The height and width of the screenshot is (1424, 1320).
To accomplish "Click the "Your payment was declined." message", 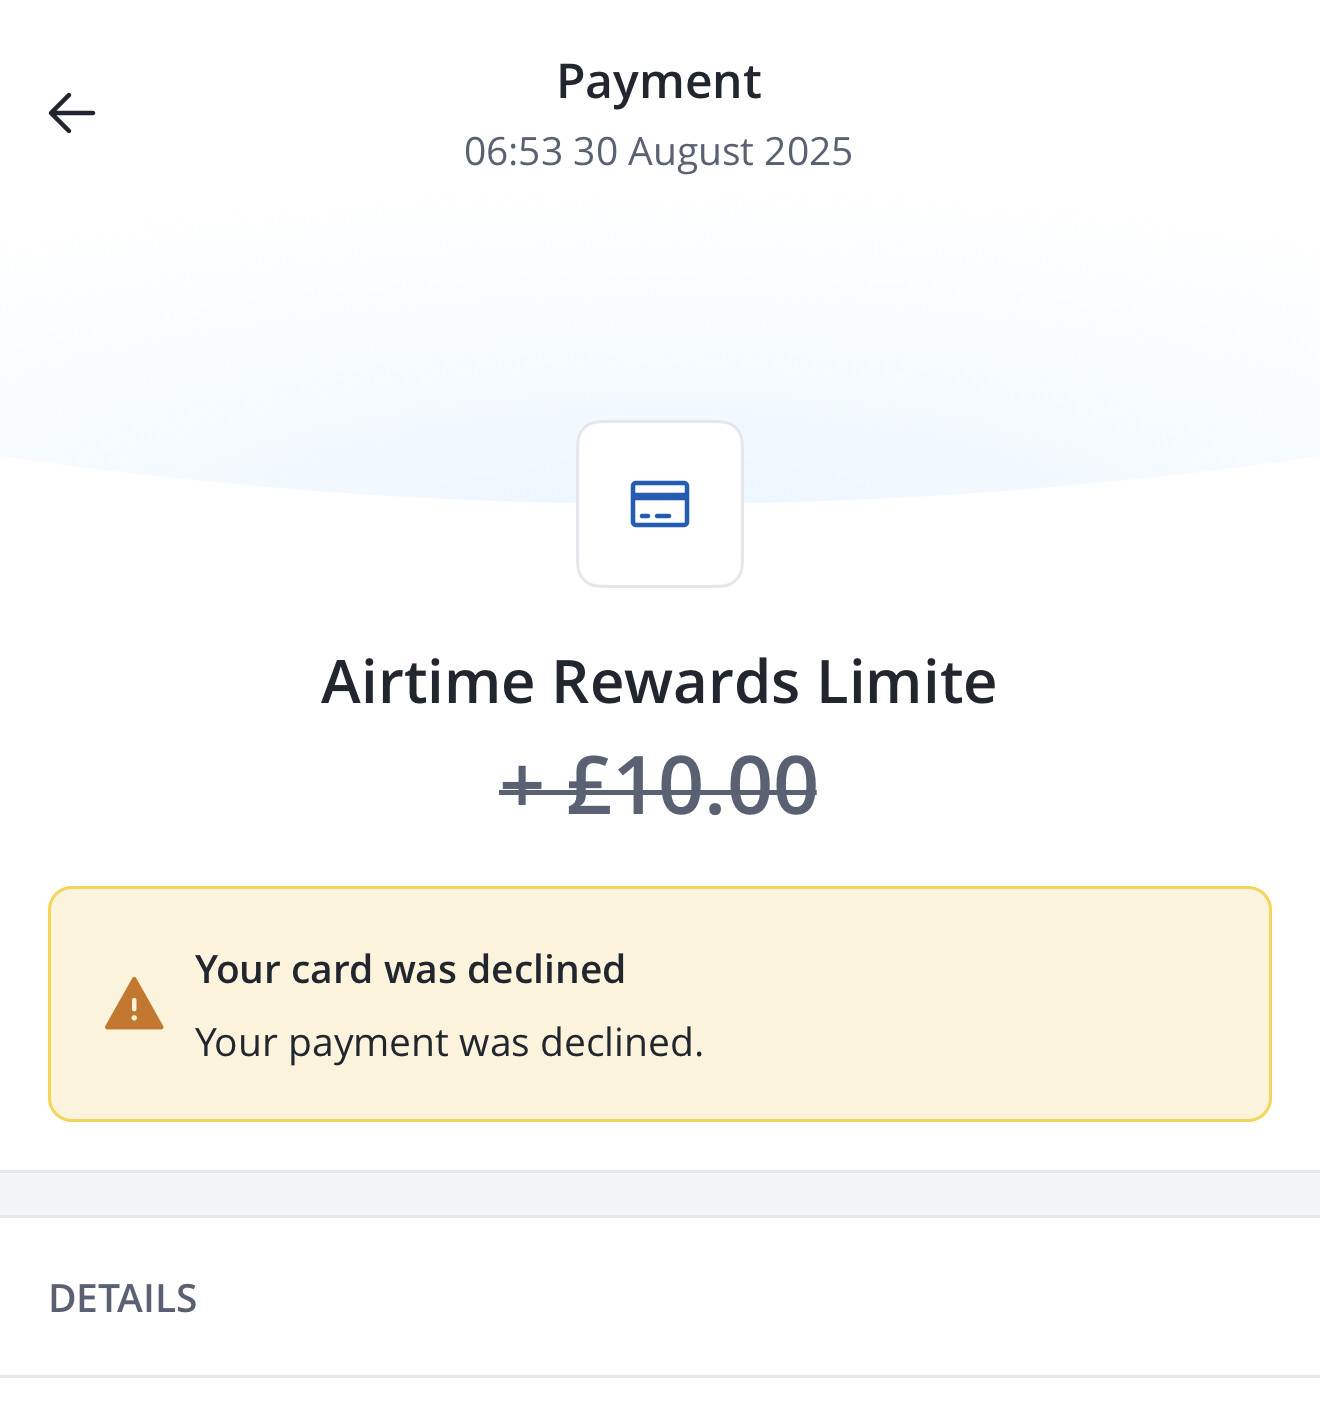I will [449, 1042].
